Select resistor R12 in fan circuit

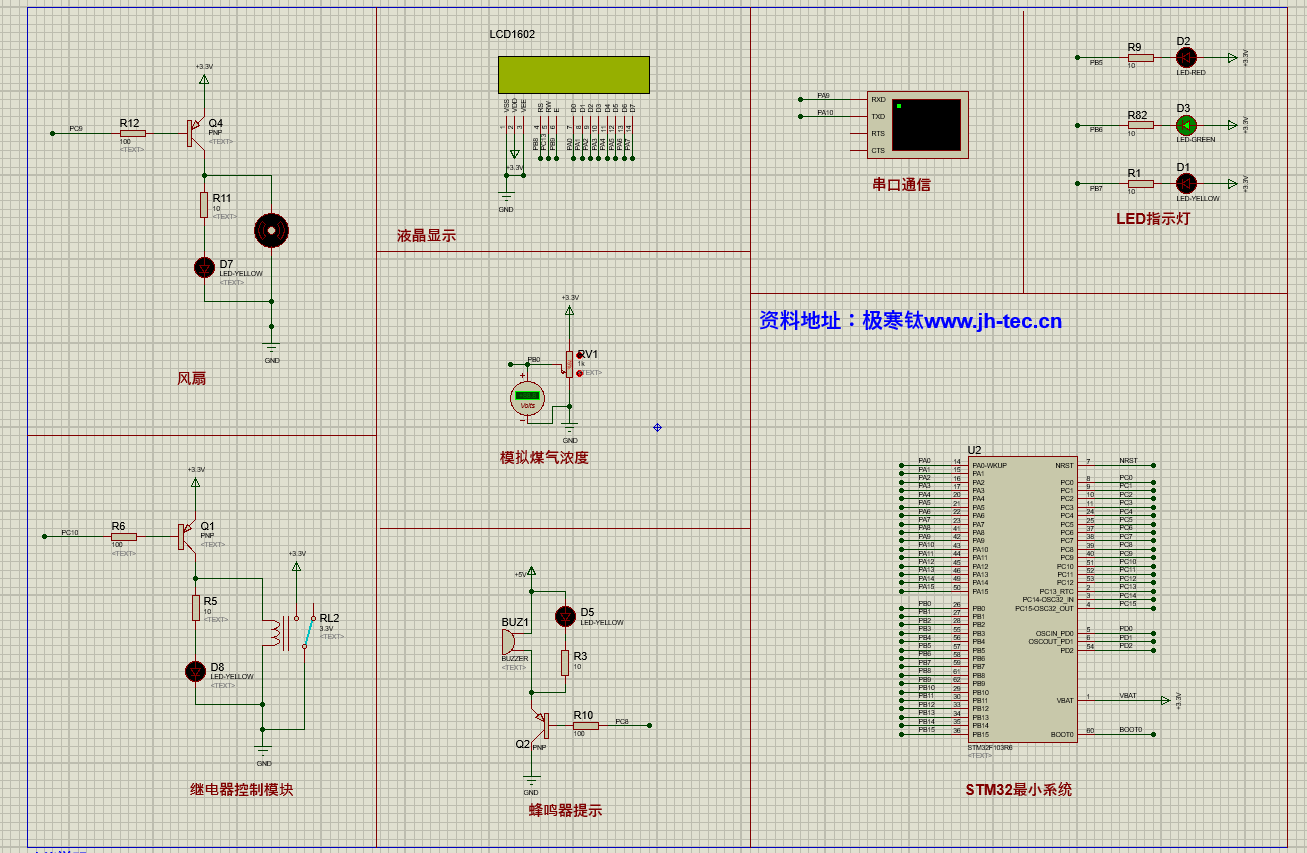click(x=132, y=133)
